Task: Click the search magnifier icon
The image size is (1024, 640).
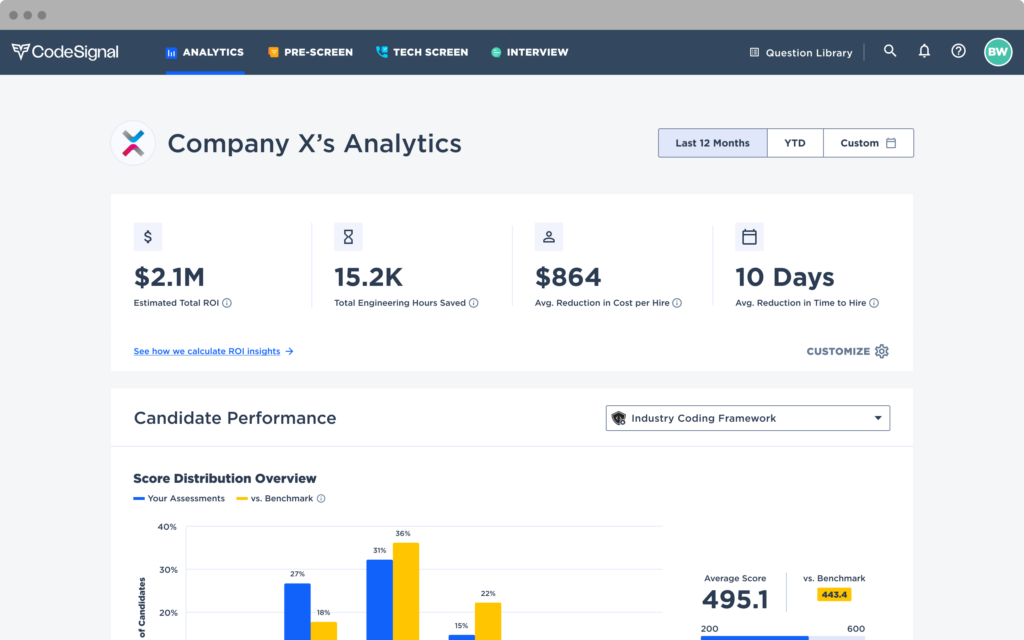Action: point(889,51)
